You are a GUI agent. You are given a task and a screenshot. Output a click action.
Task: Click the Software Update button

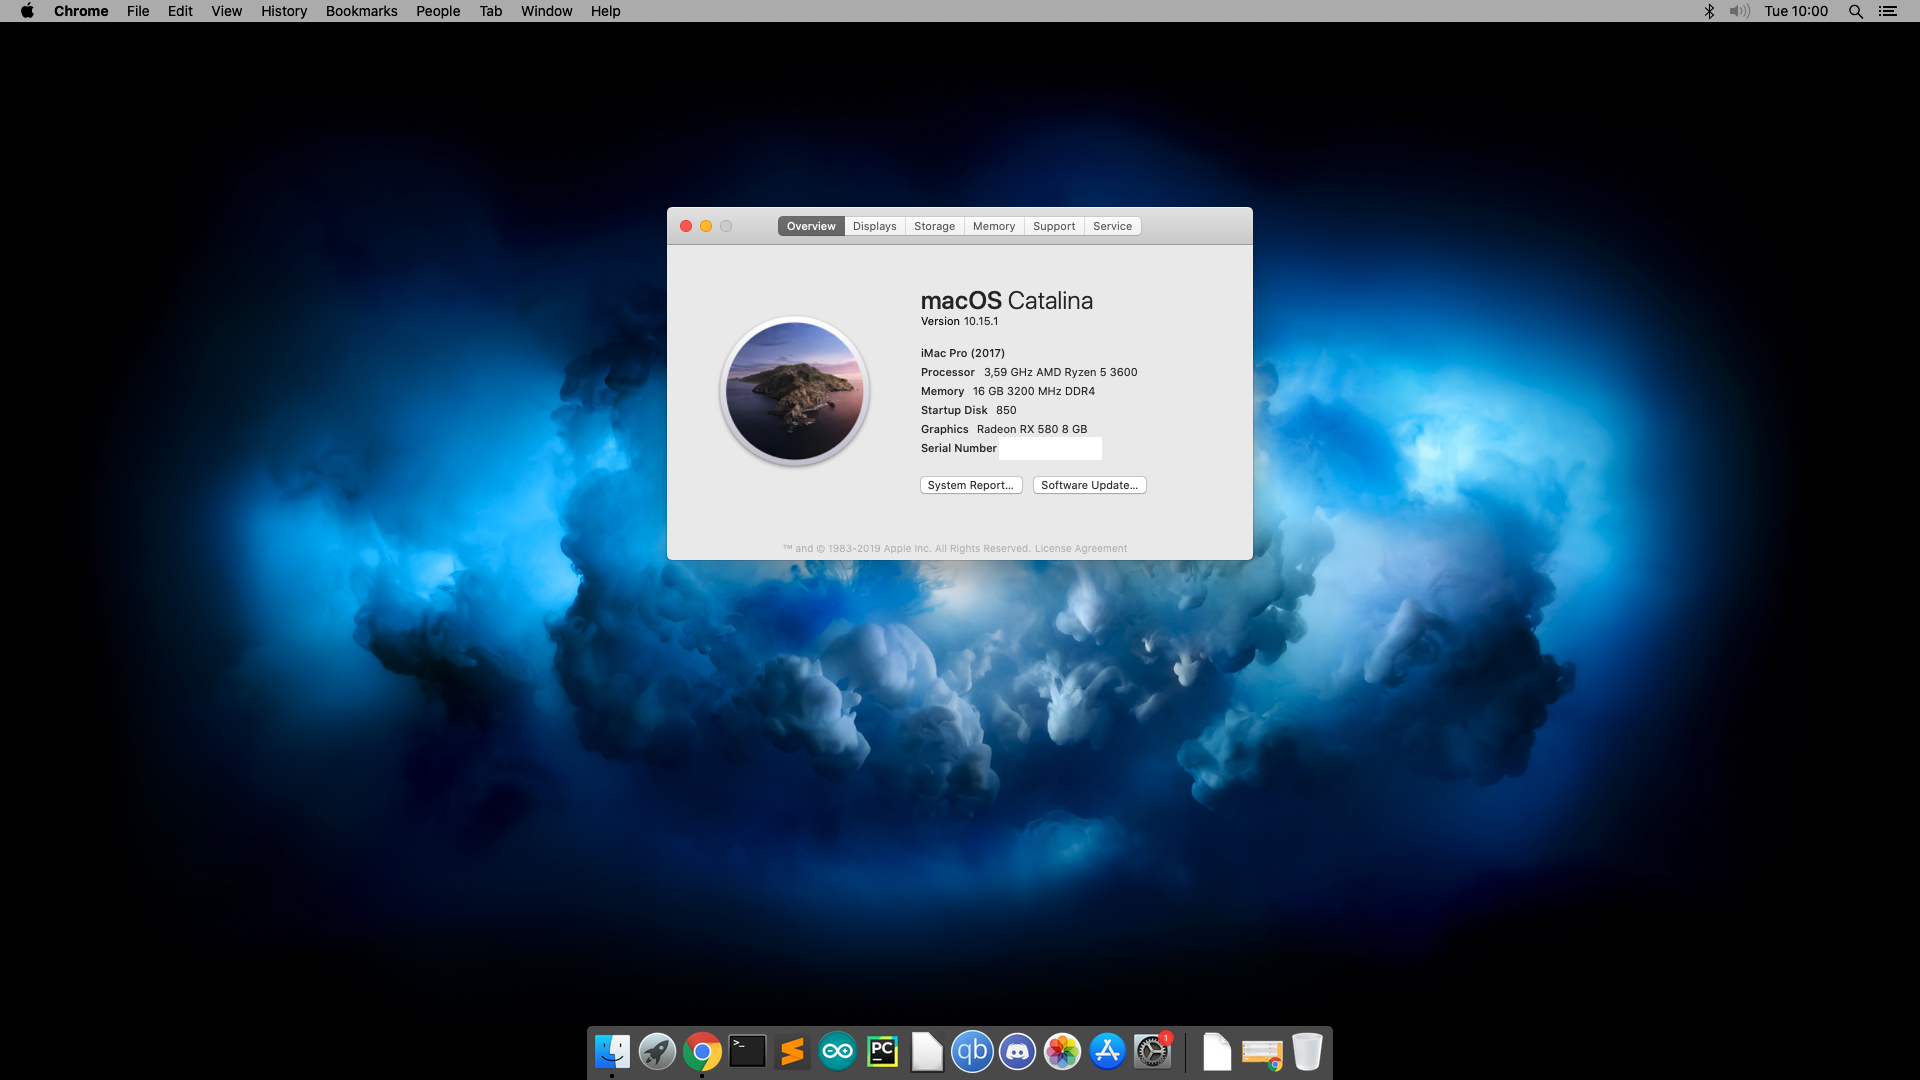[x=1089, y=485]
